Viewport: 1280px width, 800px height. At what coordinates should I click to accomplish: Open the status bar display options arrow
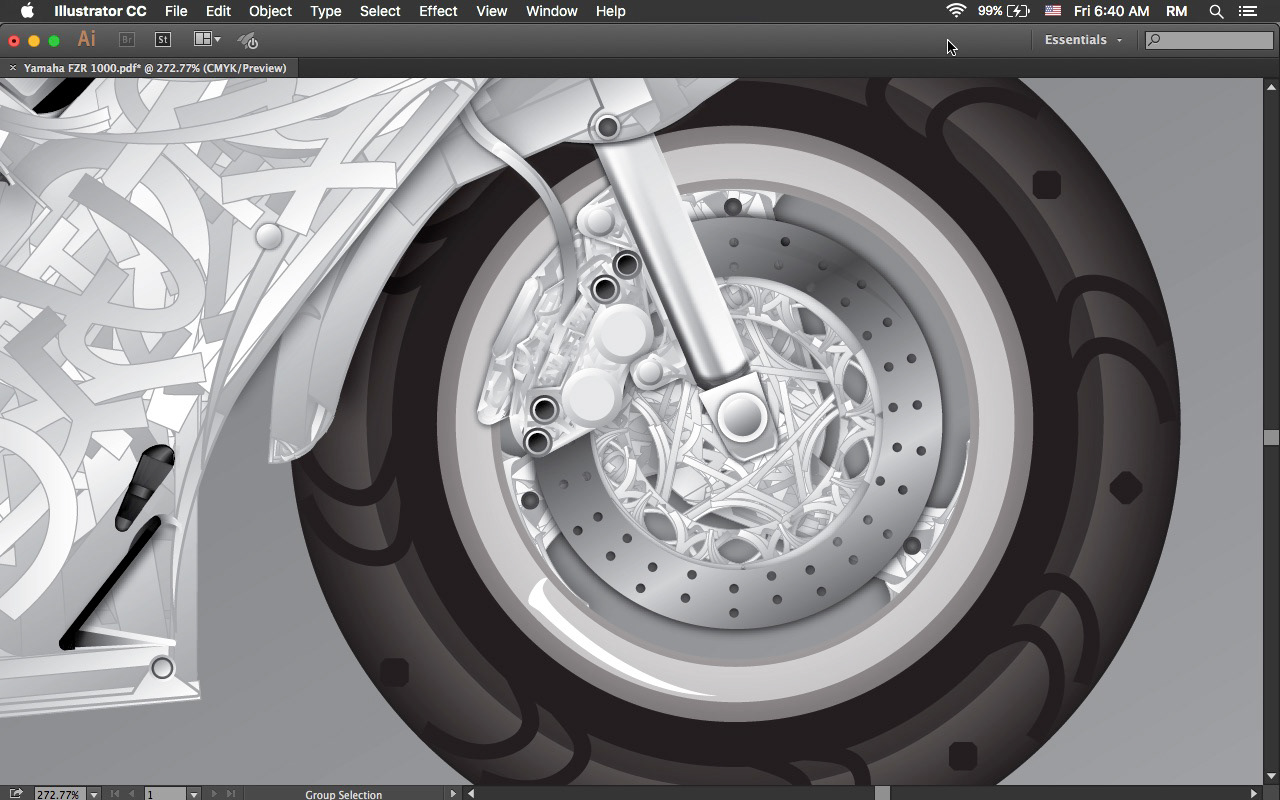pyautogui.click(x=452, y=794)
